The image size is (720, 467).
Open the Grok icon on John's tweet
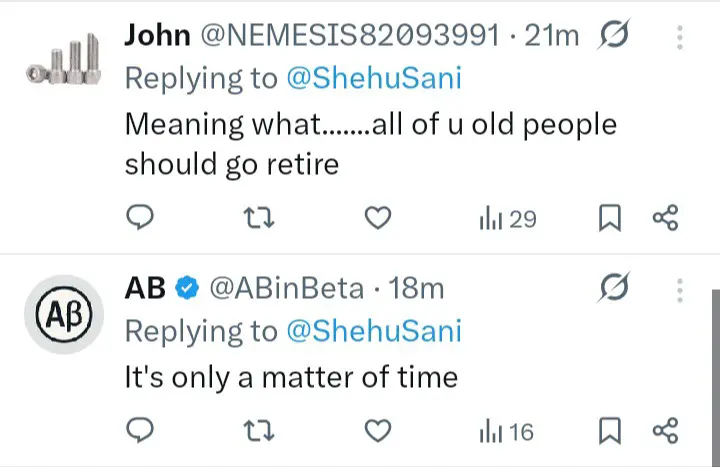[x=612, y=37]
